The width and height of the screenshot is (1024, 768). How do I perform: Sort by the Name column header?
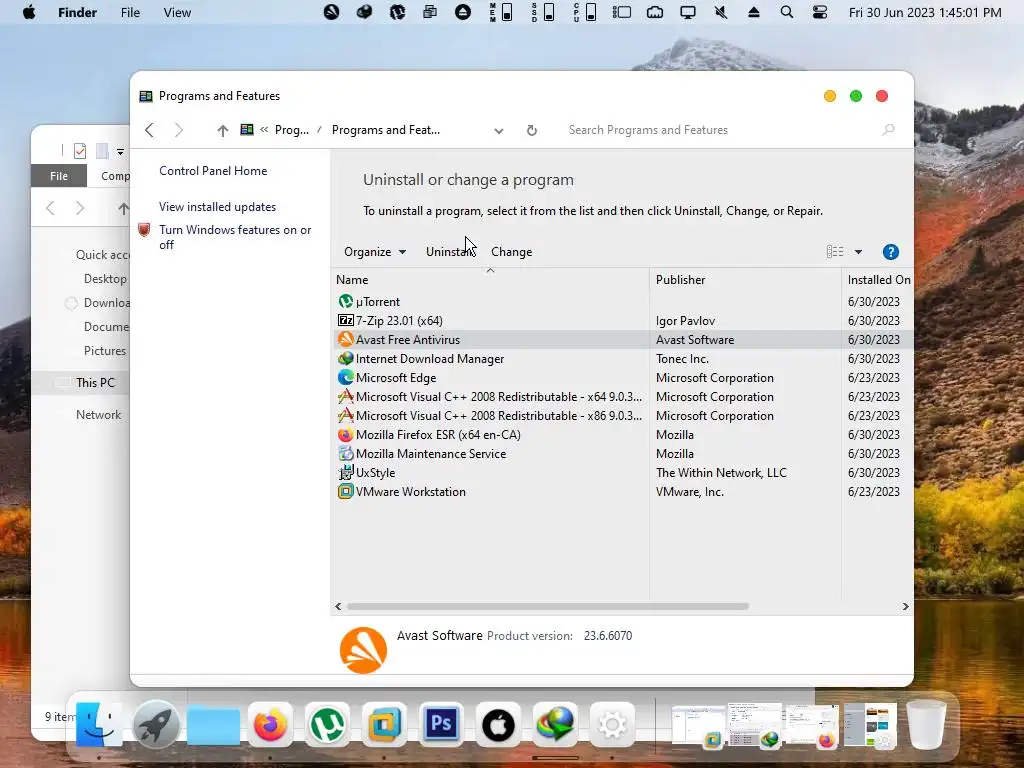(x=490, y=280)
